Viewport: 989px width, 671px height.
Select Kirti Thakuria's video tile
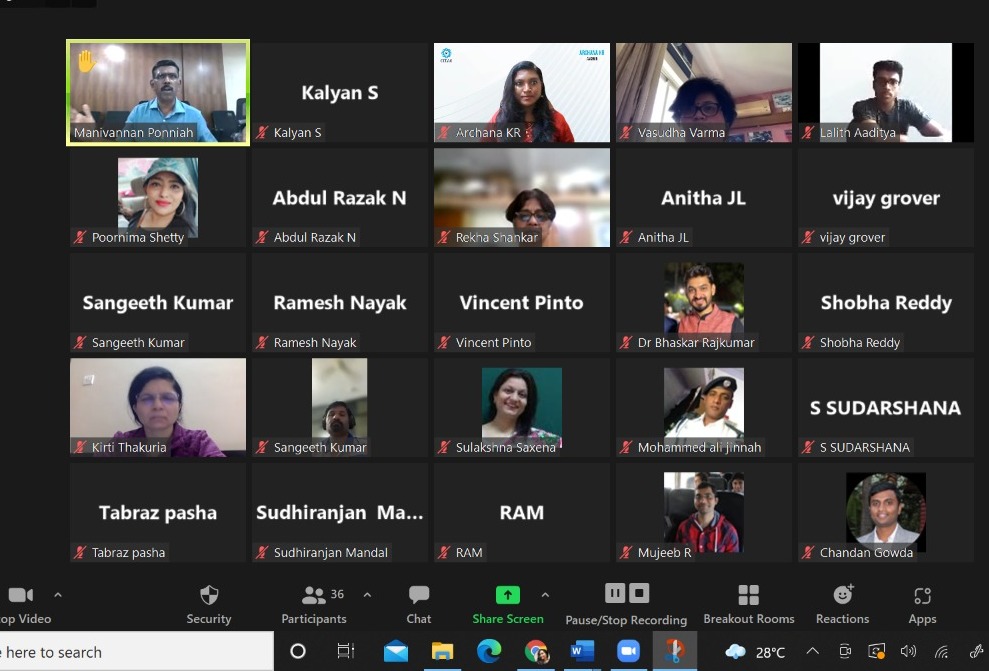point(158,407)
